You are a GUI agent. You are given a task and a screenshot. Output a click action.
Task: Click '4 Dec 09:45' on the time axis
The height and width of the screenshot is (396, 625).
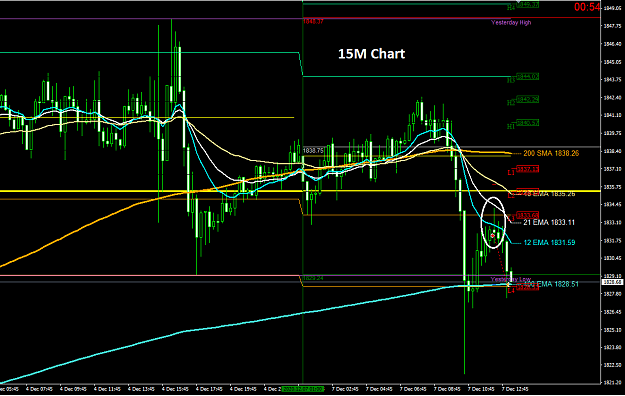74,389
